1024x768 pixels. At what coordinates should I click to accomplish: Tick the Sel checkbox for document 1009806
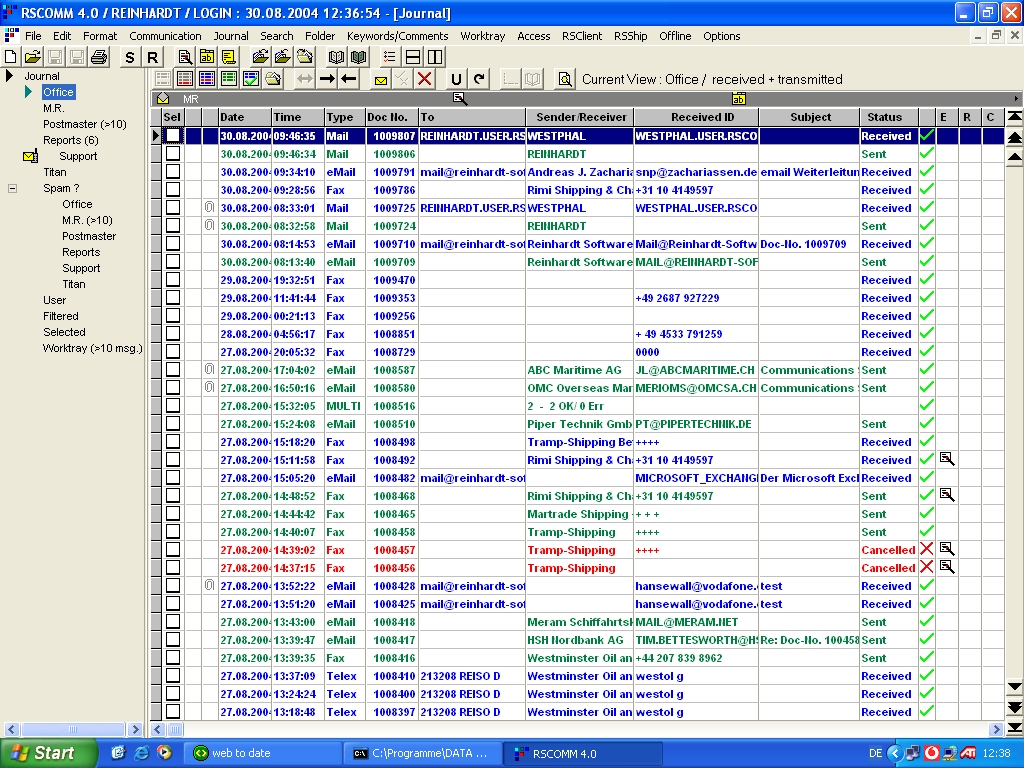pos(173,154)
